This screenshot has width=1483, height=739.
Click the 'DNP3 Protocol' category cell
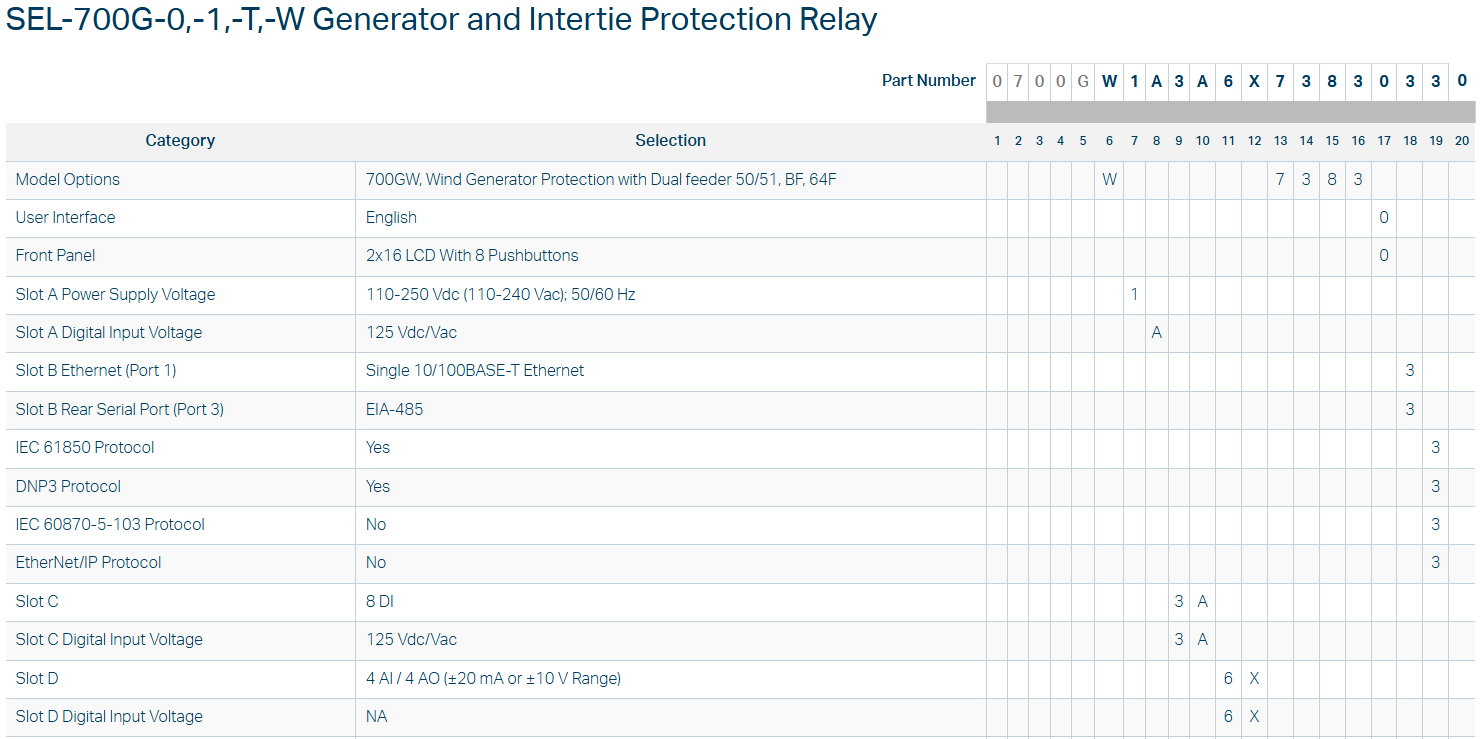[180, 487]
